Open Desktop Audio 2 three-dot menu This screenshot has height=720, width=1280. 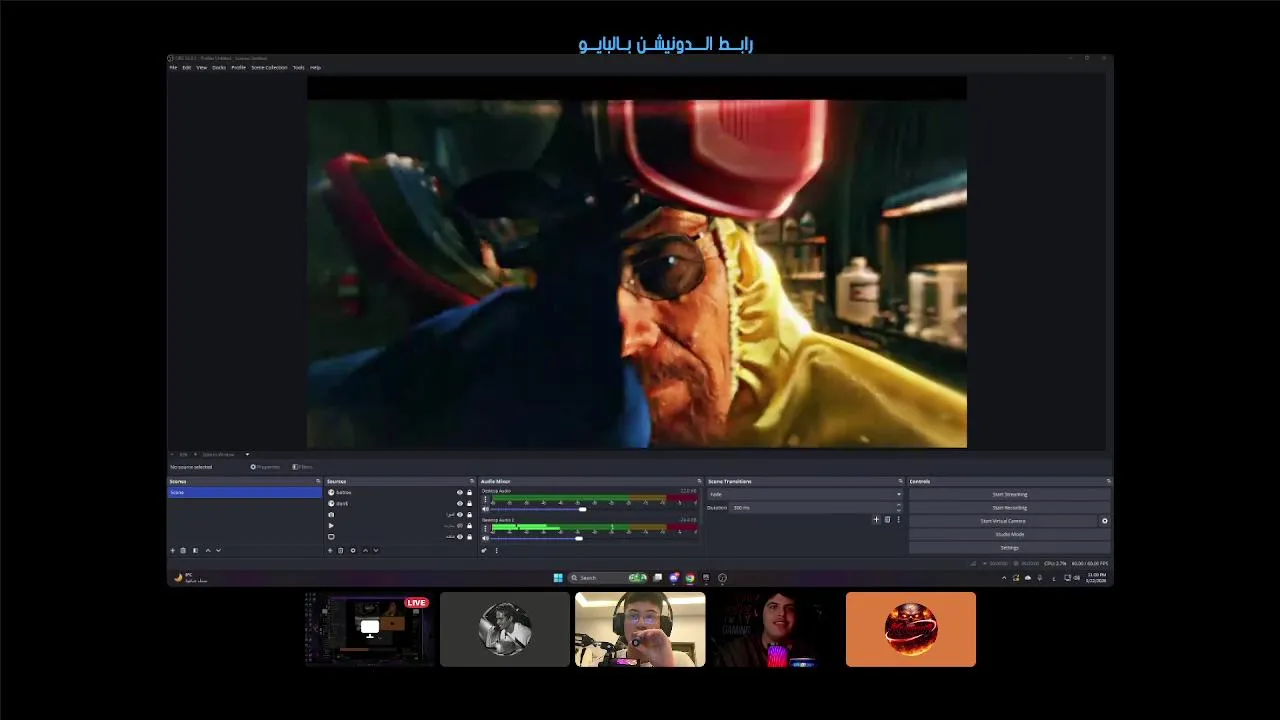click(x=486, y=528)
